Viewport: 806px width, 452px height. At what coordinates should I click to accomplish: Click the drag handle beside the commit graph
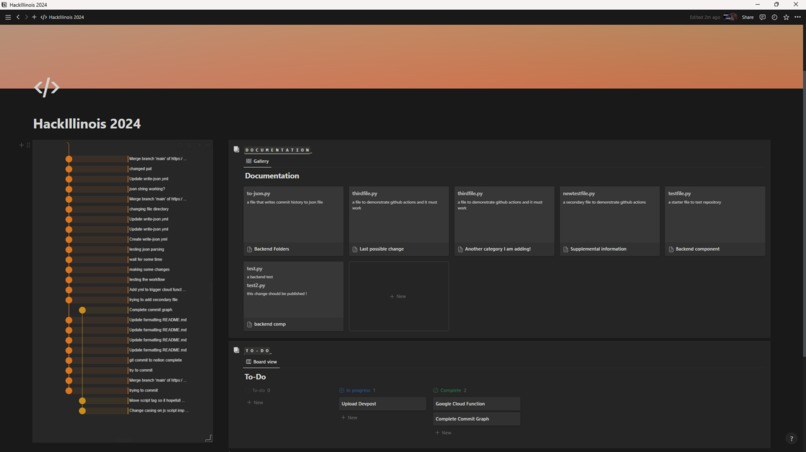point(28,145)
